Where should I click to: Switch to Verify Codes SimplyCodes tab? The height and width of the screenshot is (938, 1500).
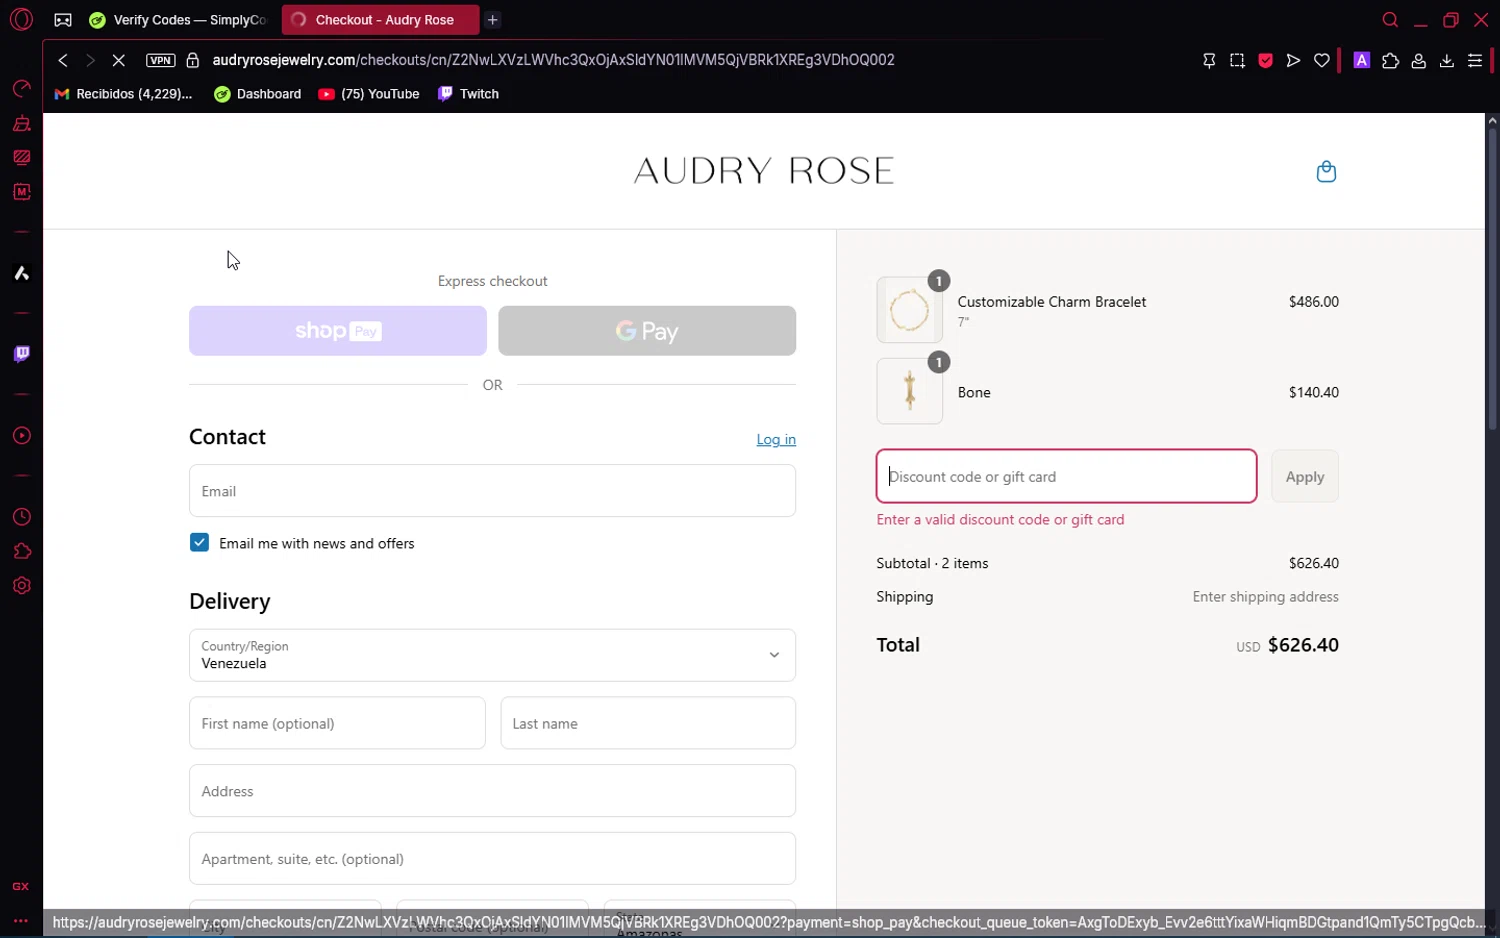[x=179, y=20]
